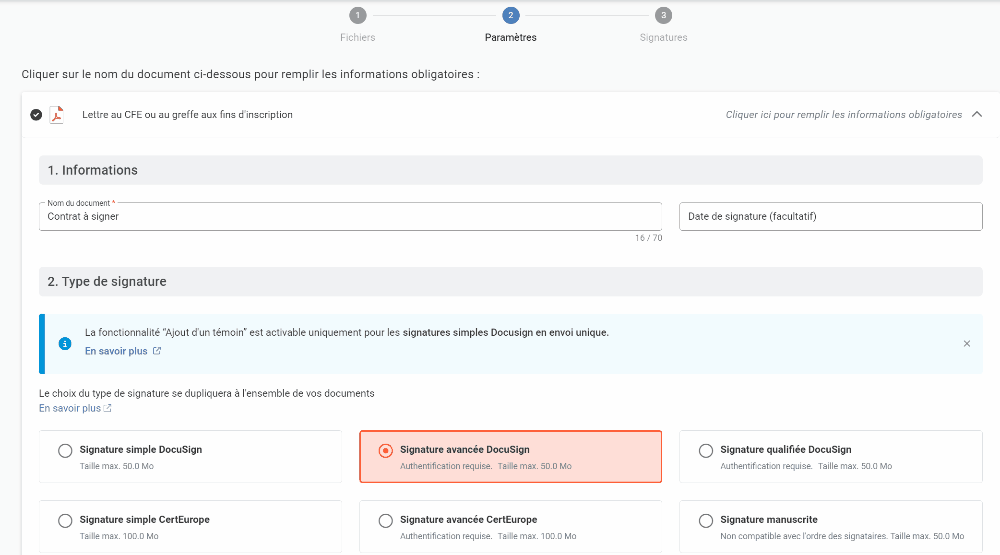This screenshot has height=555, width=1000.
Task: Select Signature qualifiée DocuSign option
Action: pos(706,451)
